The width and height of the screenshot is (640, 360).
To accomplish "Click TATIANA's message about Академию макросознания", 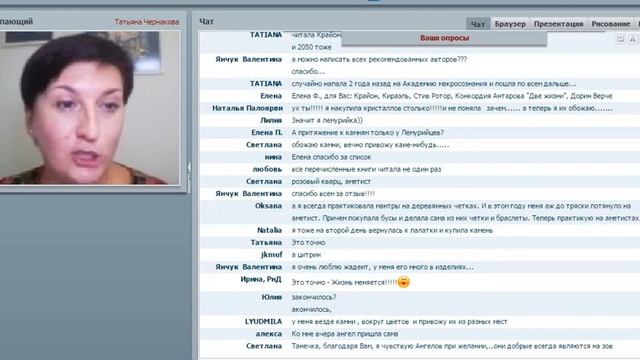I will (x=434, y=84).
